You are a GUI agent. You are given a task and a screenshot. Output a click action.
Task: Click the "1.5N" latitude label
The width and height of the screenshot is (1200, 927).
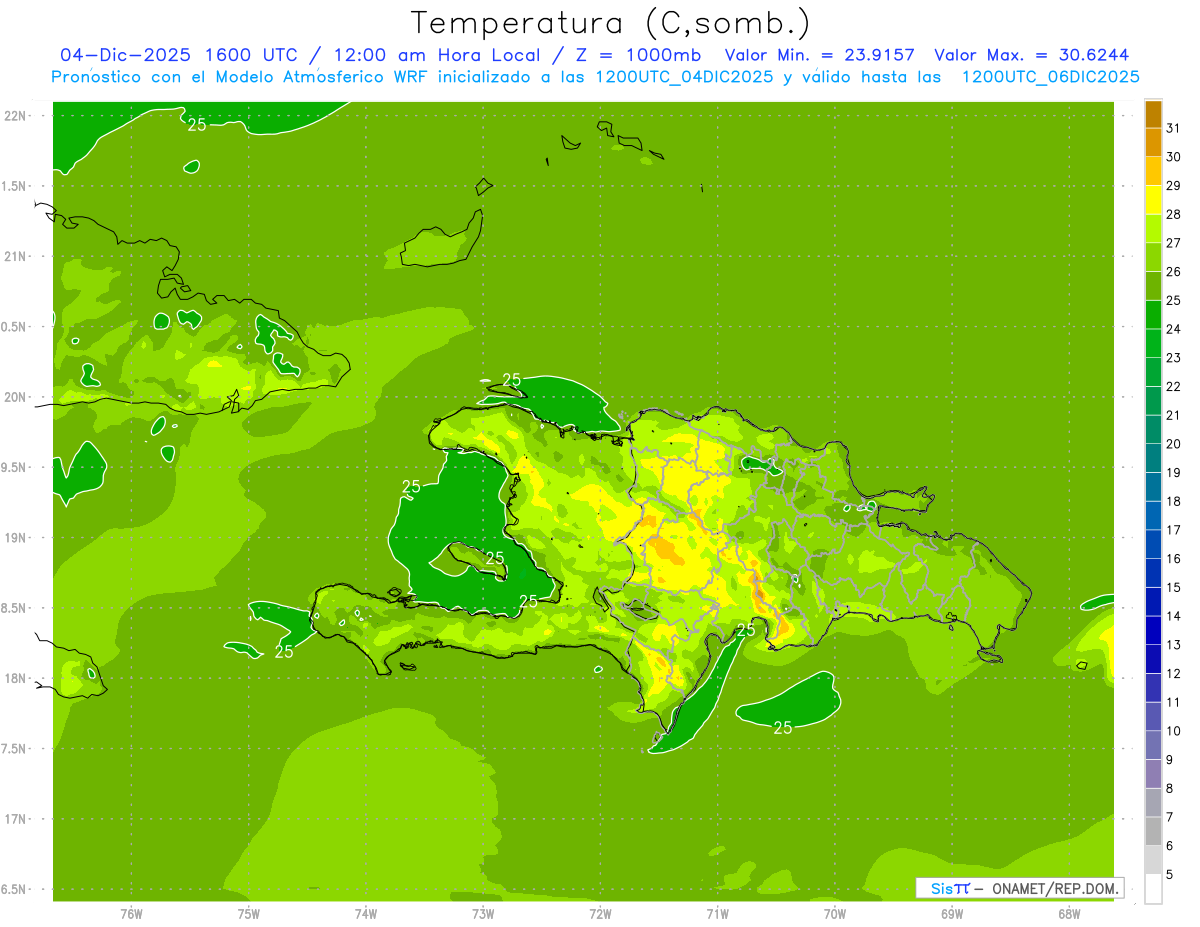pyautogui.click(x=16, y=186)
